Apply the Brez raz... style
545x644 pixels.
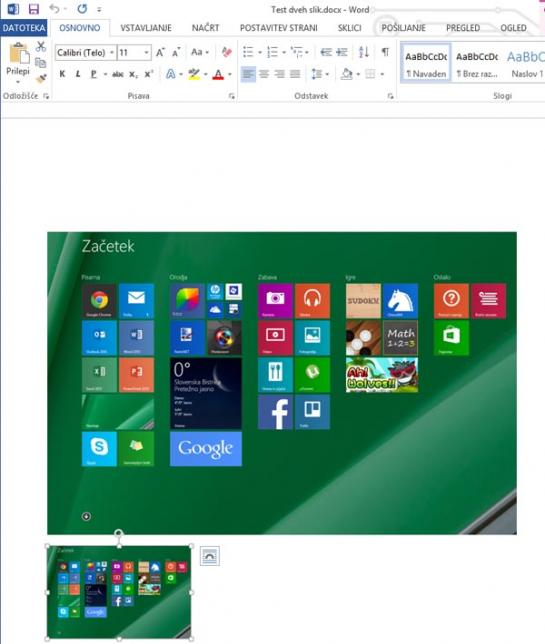point(477,63)
